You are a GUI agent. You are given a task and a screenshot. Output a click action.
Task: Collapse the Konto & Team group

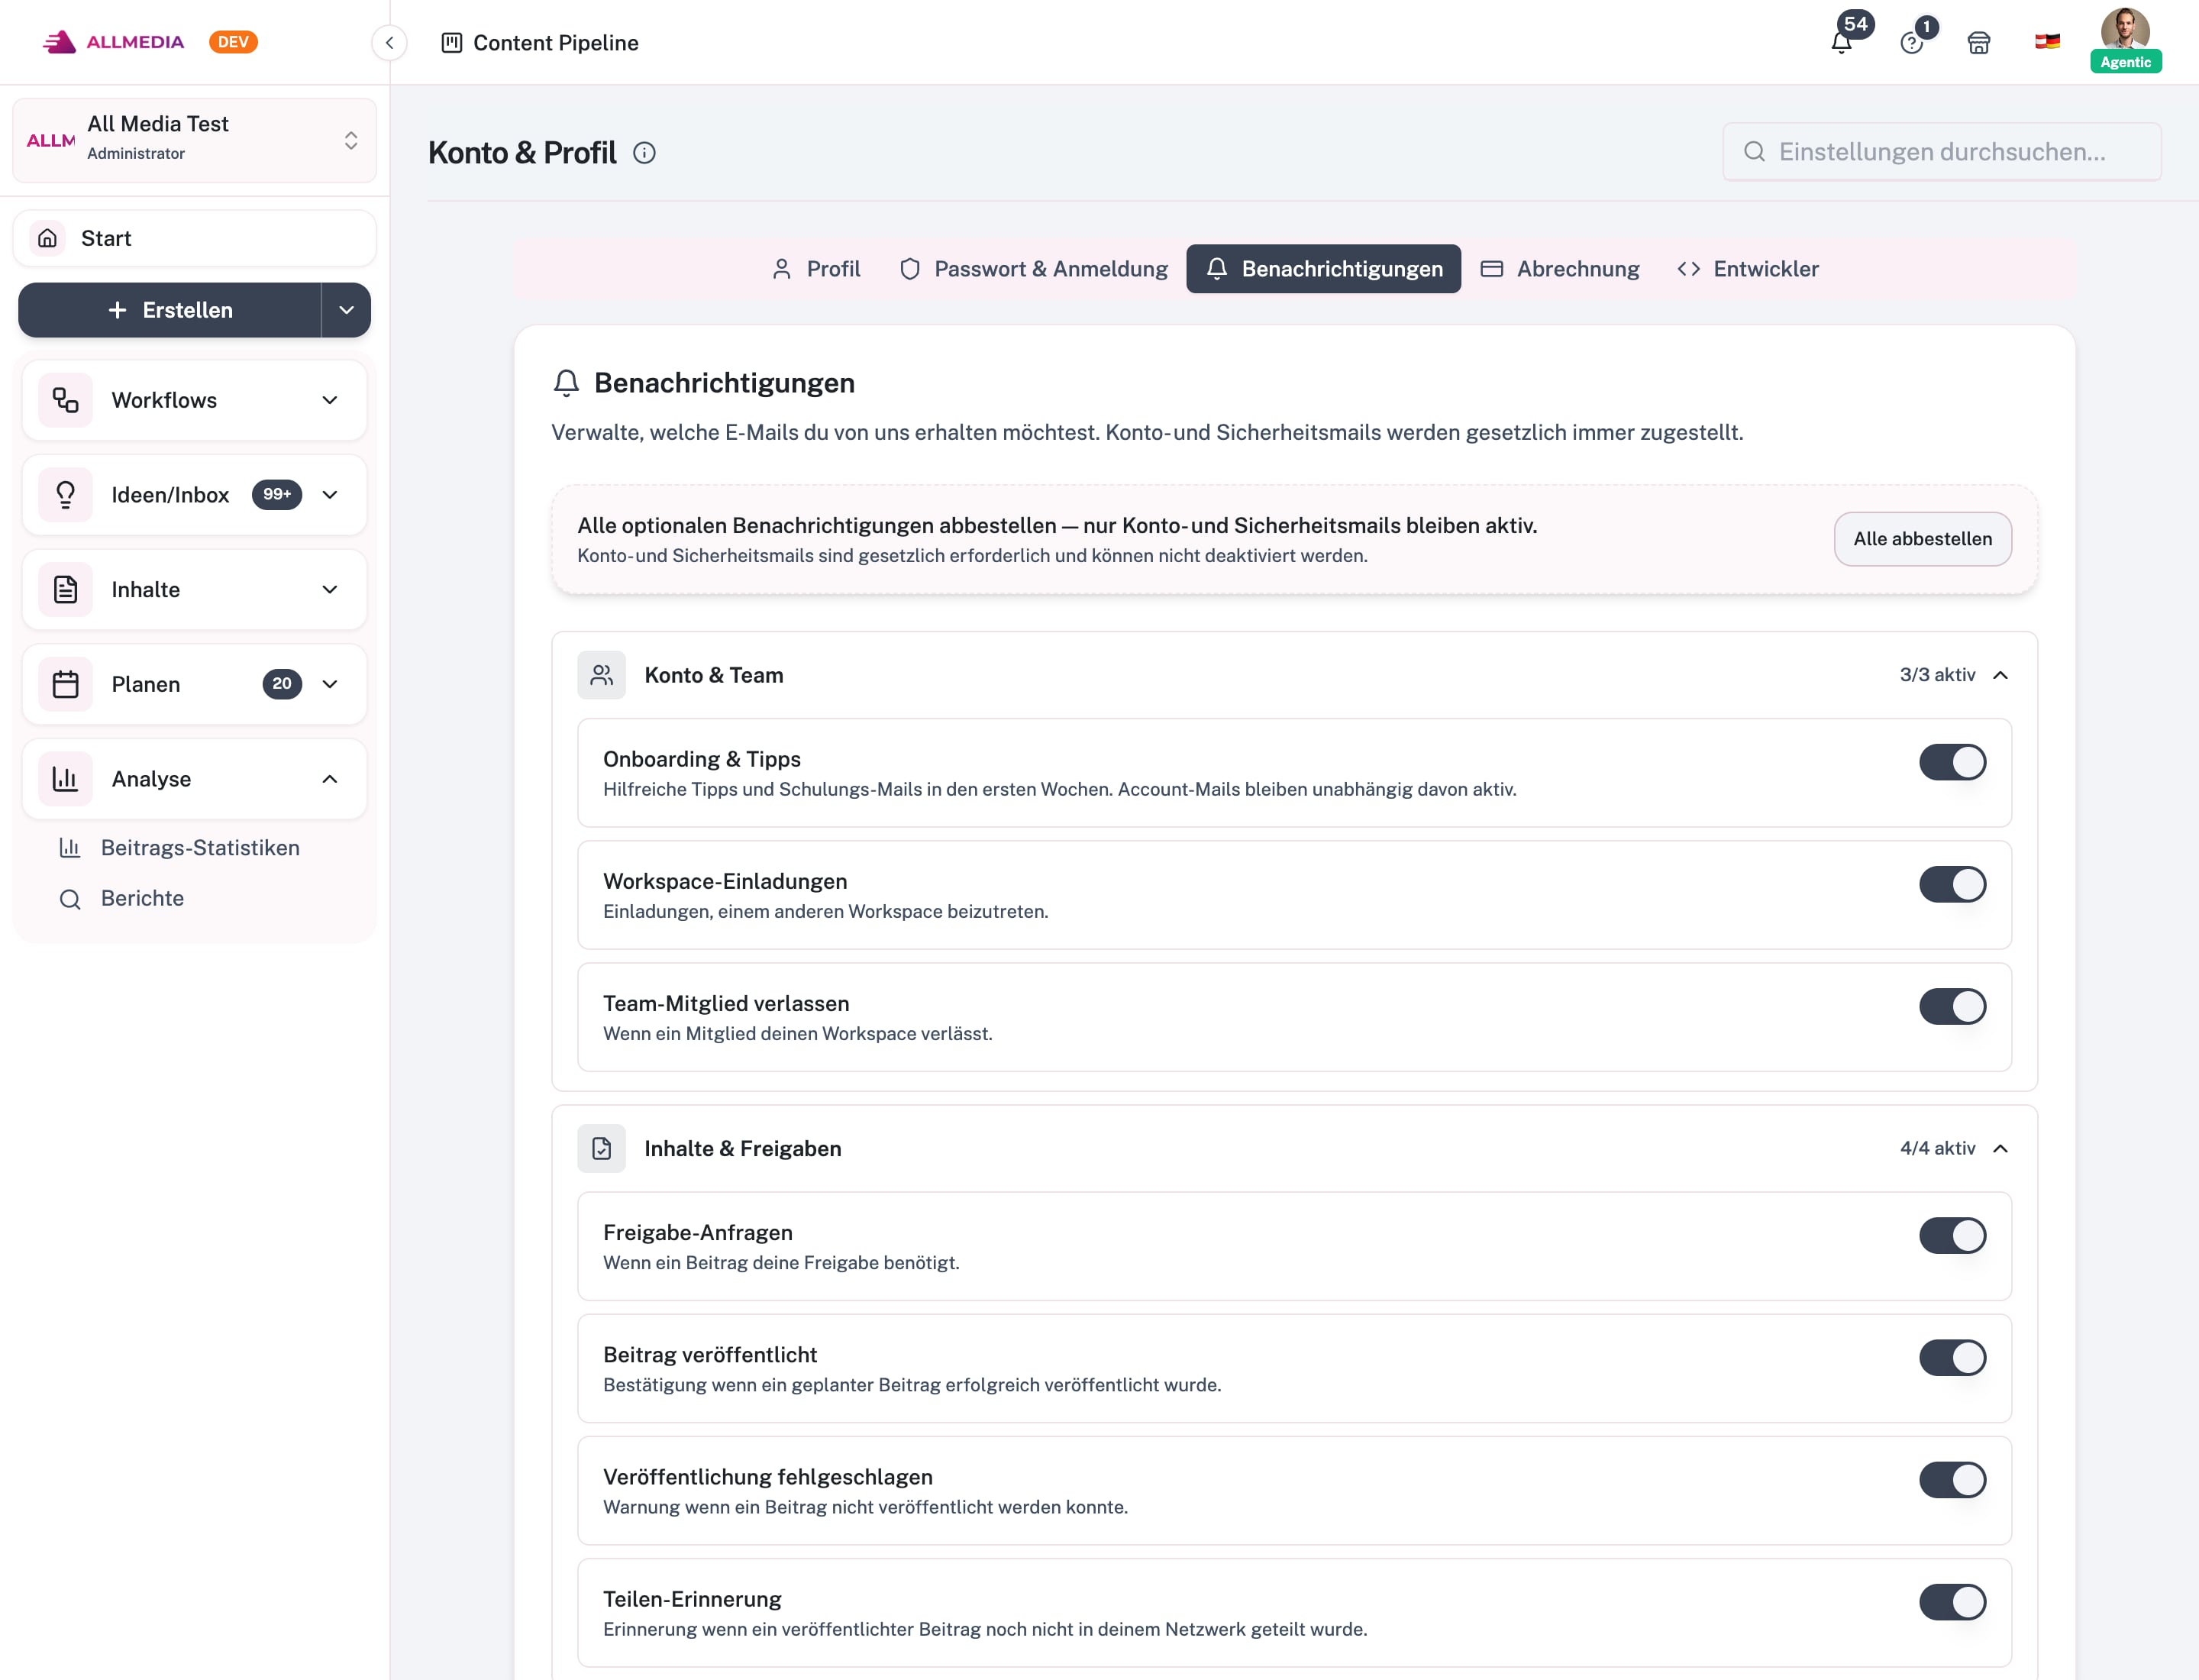2000,675
